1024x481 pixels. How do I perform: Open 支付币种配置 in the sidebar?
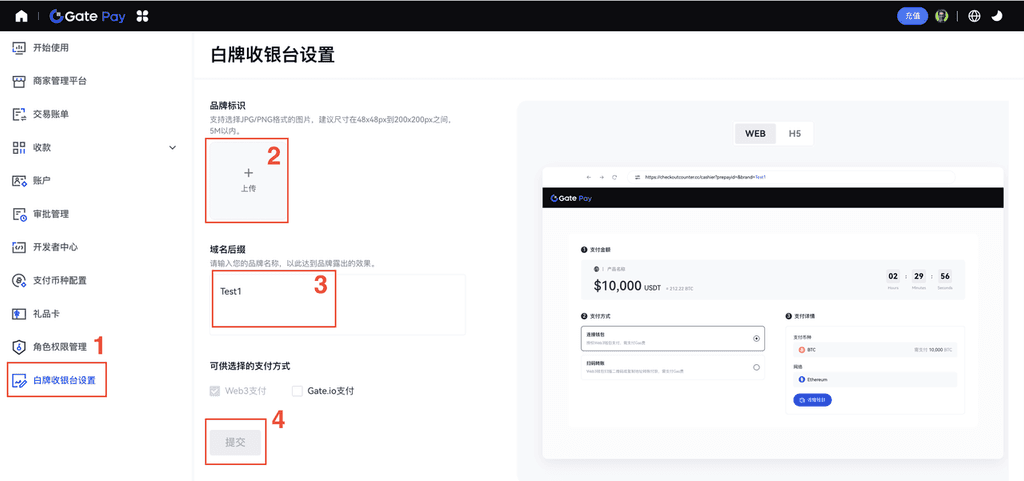[59, 280]
